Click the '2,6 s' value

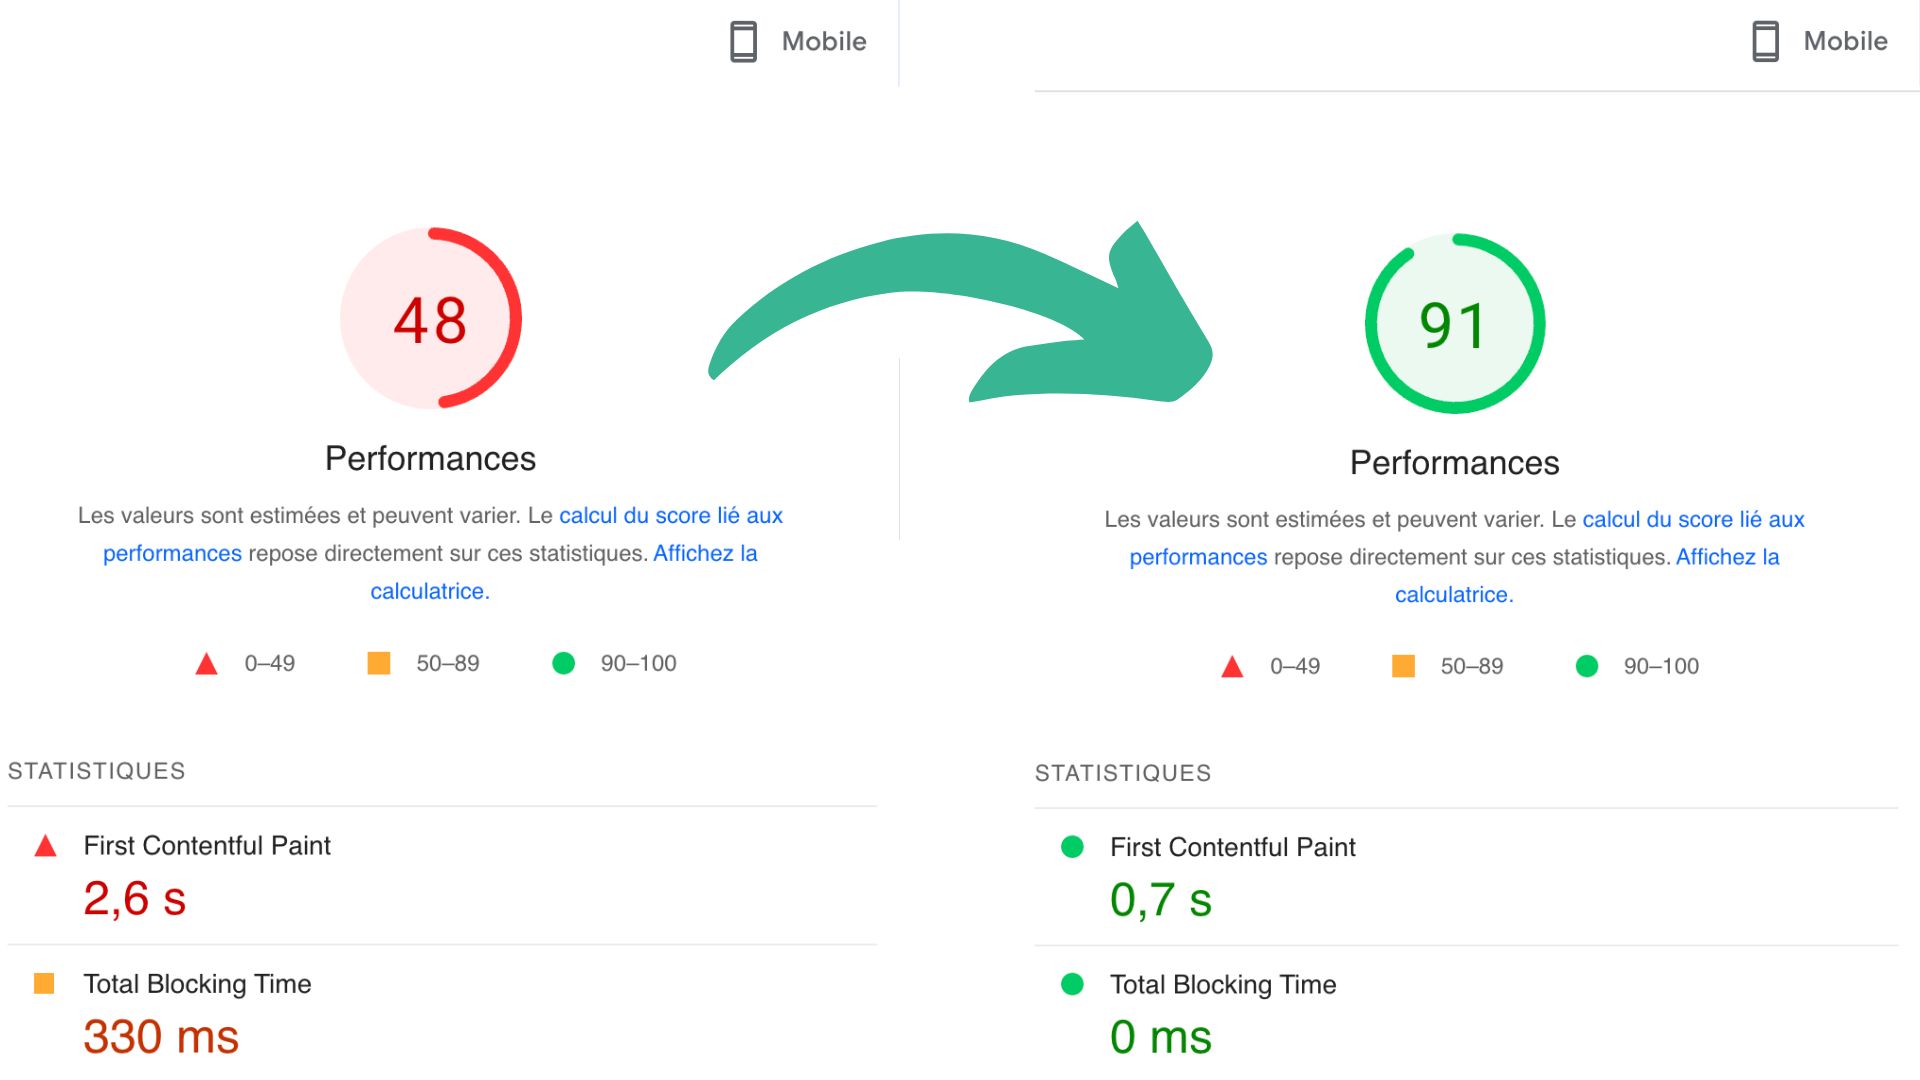[x=134, y=899]
